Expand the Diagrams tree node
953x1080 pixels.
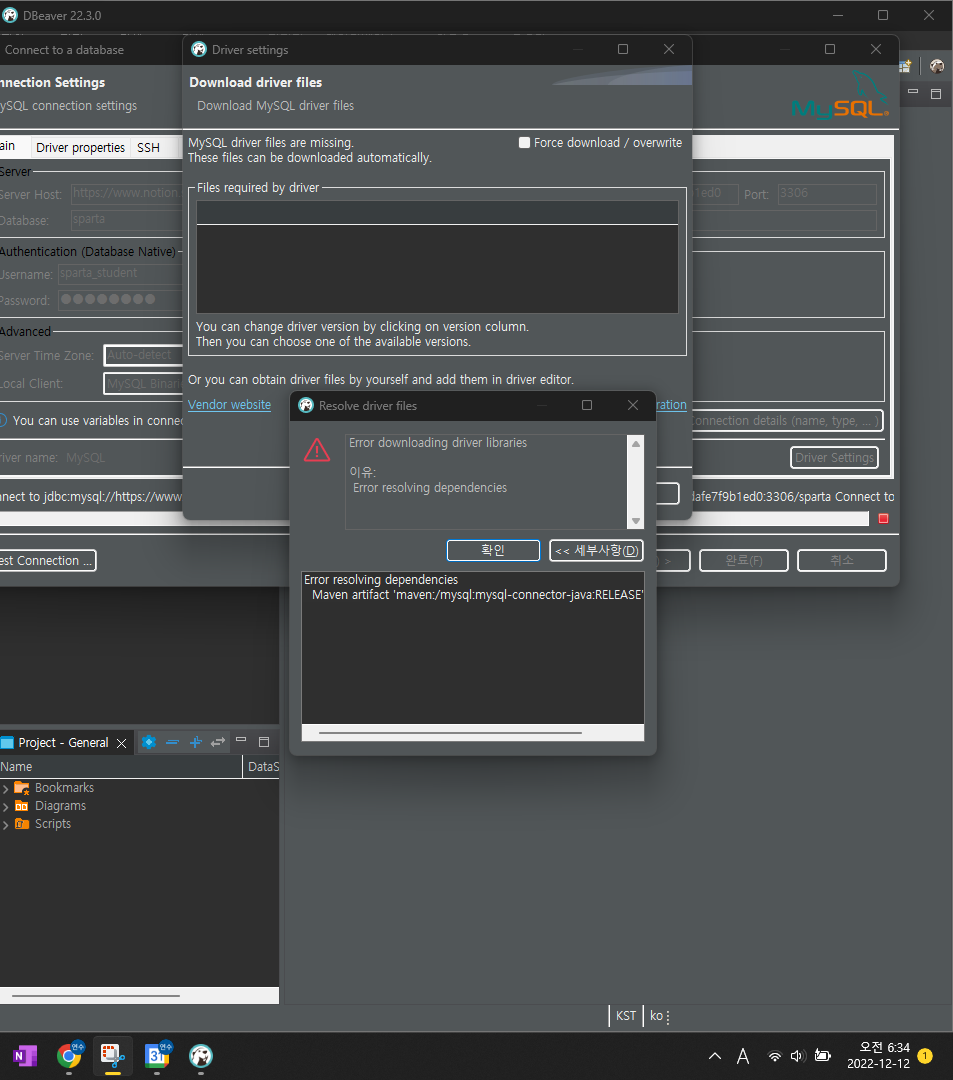[6, 806]
